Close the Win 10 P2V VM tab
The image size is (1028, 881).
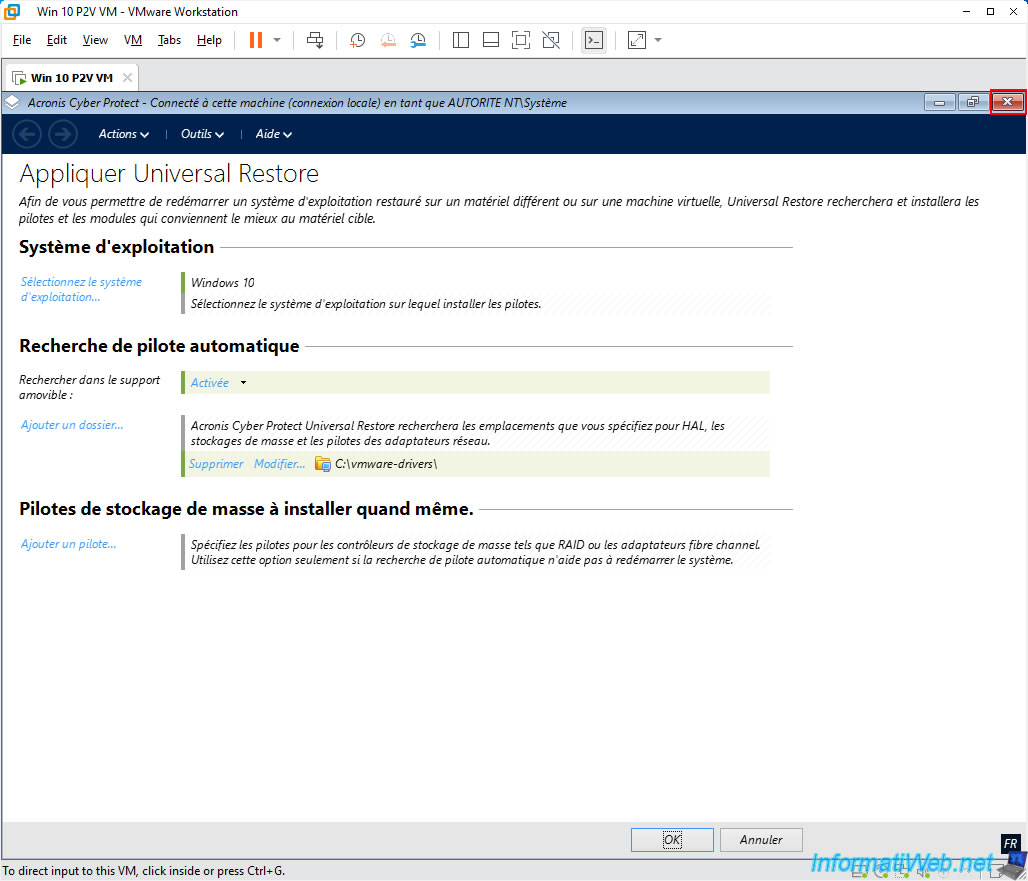pos(127,77)
